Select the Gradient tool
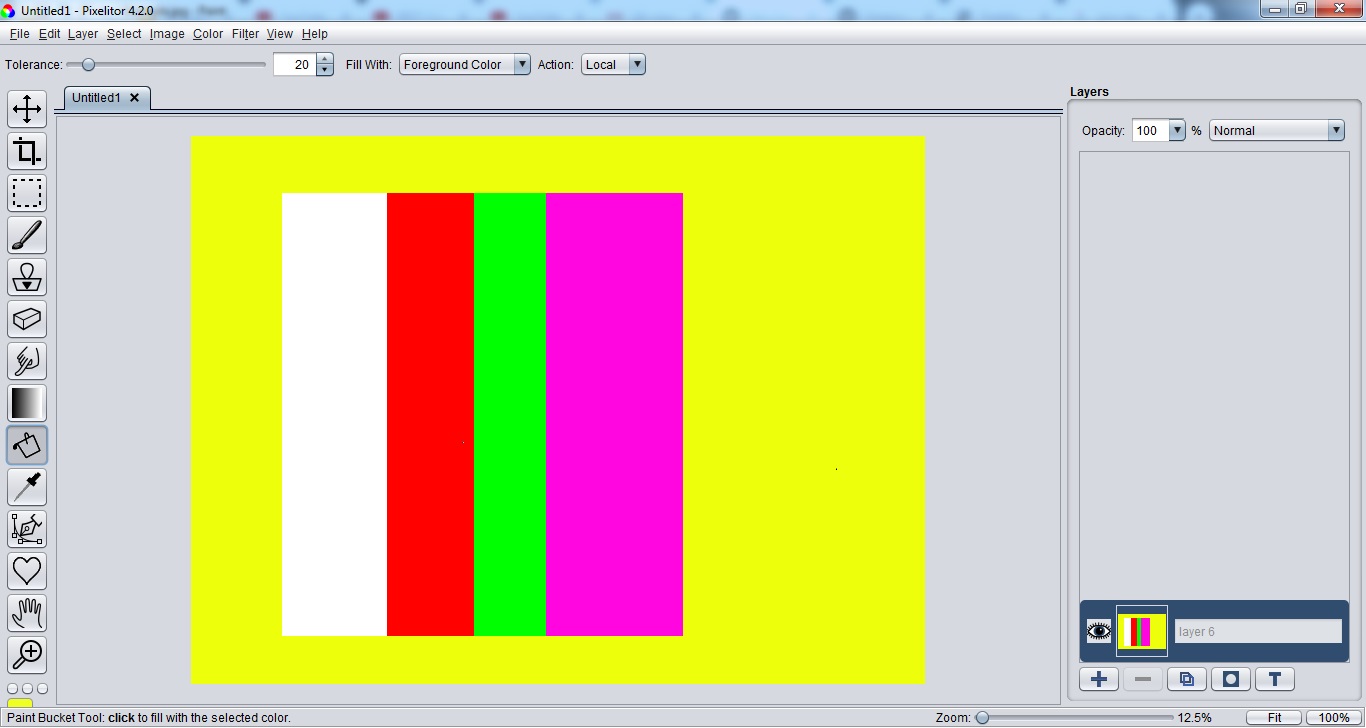Screen dimensions: 1366x728 [27, 403]
